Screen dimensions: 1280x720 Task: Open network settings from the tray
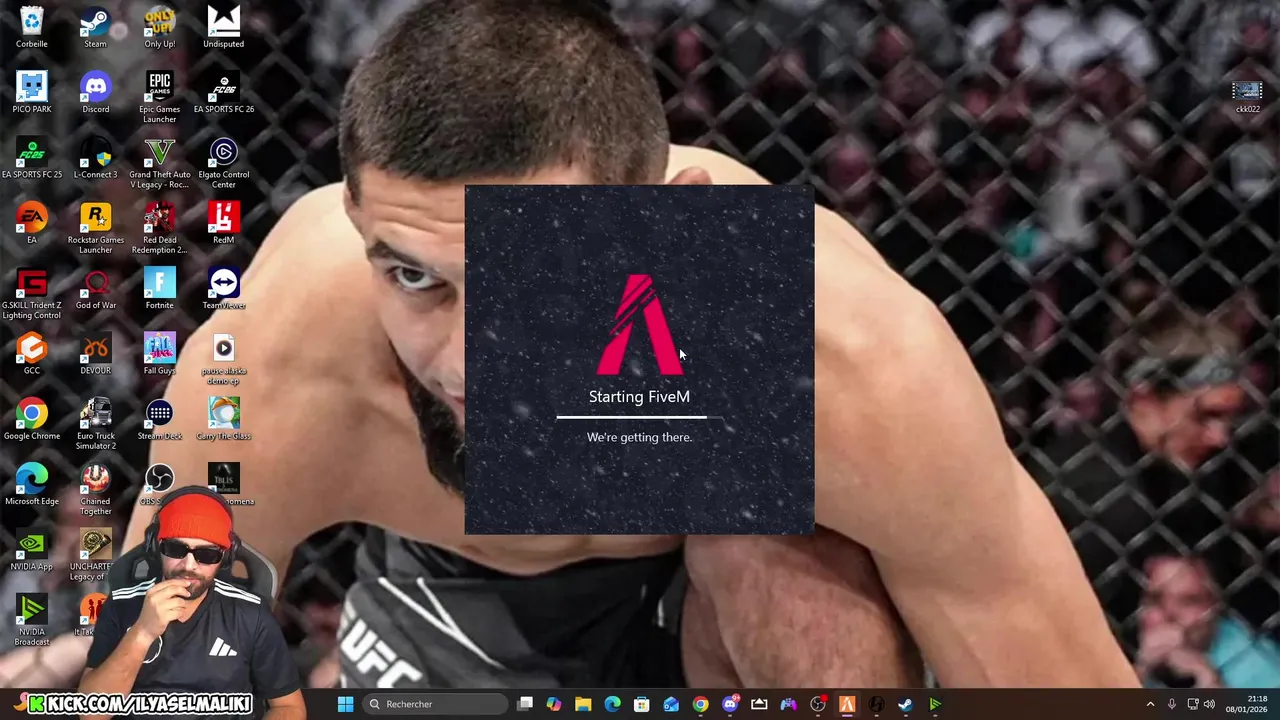[1193, 704]
